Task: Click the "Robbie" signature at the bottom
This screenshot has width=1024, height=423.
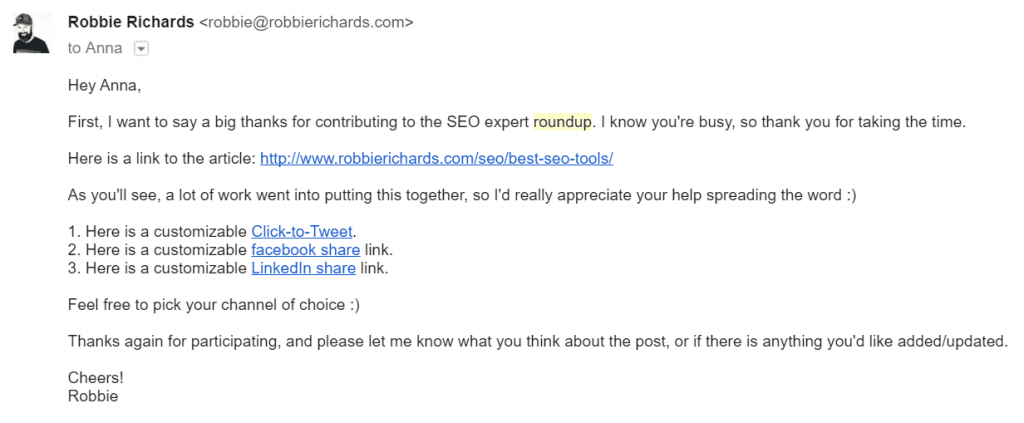Action: [93, 396]
